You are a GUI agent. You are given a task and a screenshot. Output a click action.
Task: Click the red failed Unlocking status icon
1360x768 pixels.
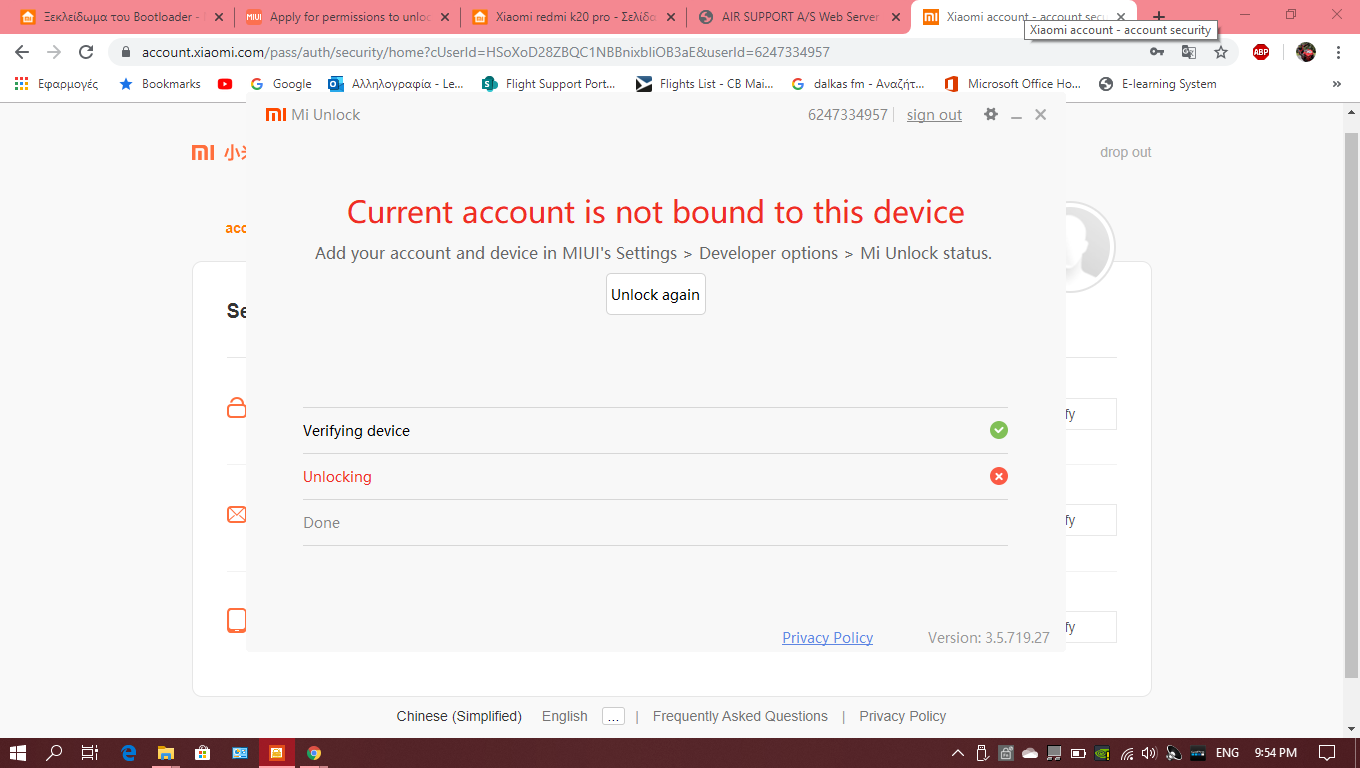point(998,476)
